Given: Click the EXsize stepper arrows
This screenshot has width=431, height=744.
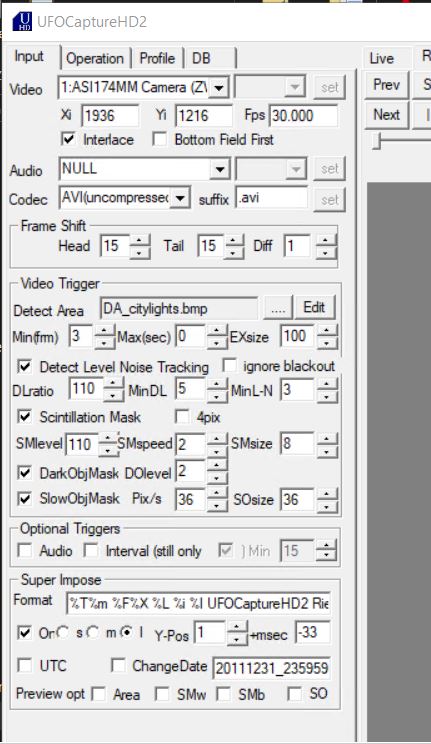Looking at the screenshot, I should point(327,337).
